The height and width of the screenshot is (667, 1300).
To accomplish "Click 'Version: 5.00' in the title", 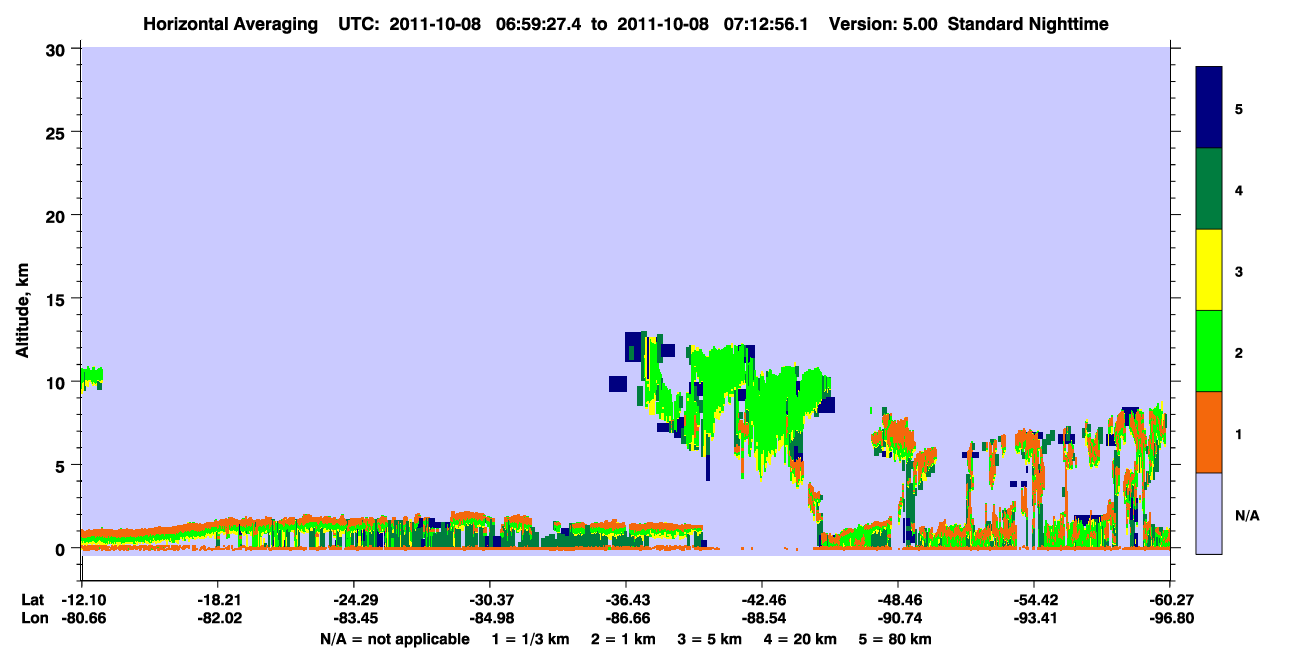I will coord(883,24).
